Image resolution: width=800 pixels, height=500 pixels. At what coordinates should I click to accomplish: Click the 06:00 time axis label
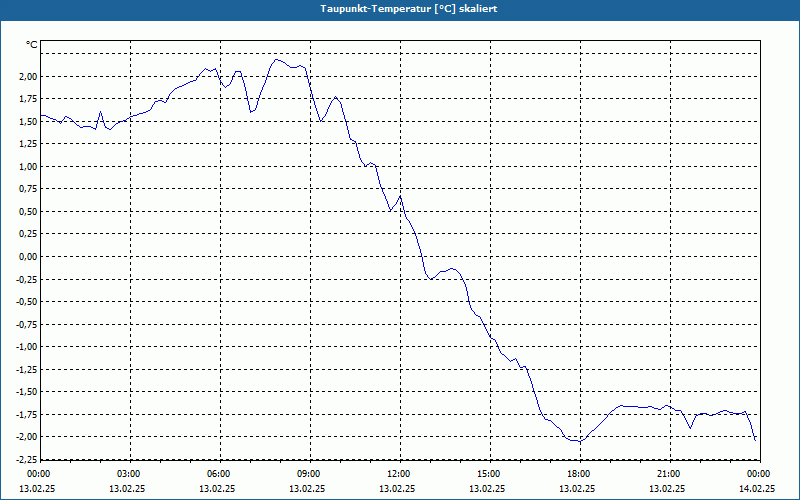(220, 474)
